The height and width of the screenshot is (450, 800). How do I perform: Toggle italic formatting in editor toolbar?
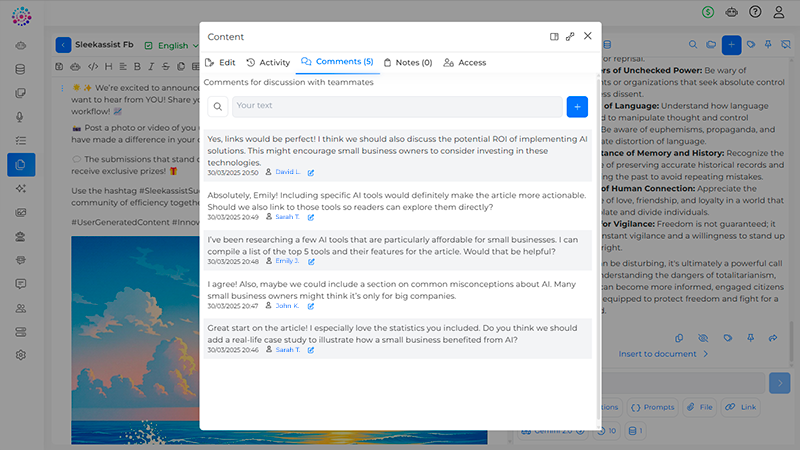pyautogui.click(x=151, y=66)
